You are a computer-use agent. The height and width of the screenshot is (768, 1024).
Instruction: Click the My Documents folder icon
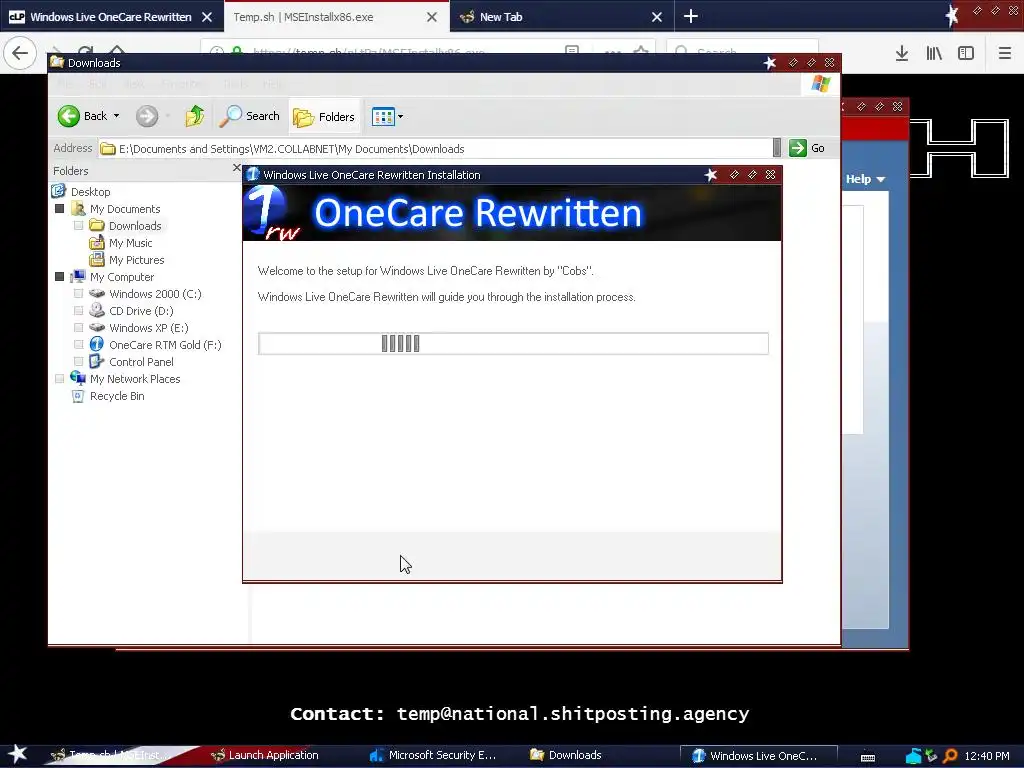coord(78,208)
